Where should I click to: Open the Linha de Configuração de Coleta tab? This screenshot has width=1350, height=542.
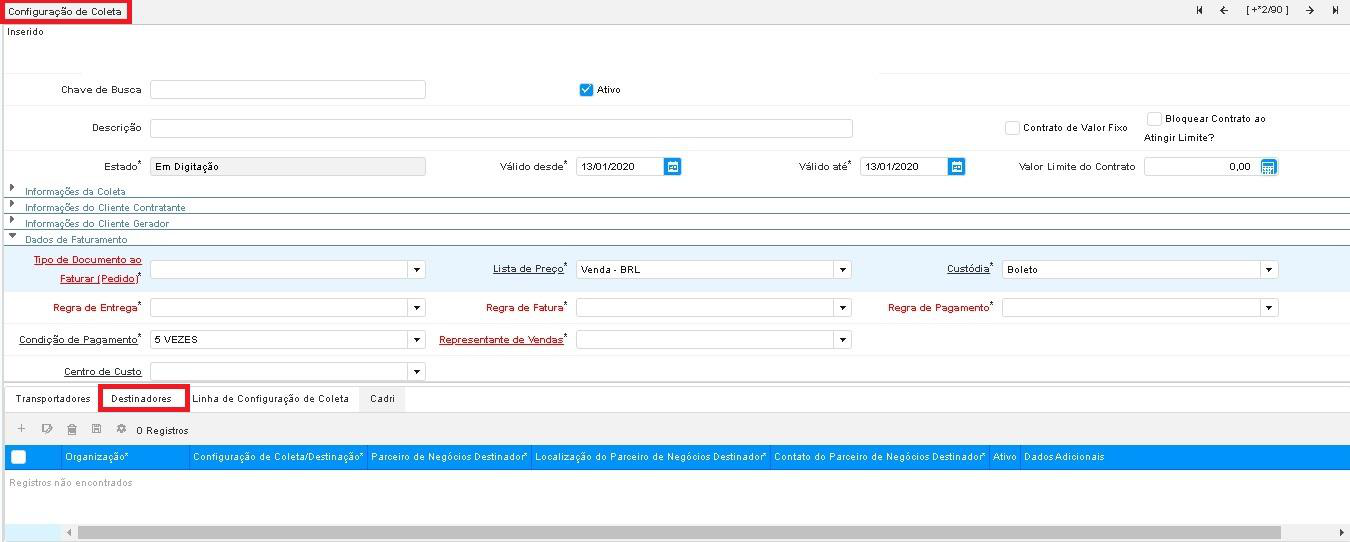click(270, 399)
